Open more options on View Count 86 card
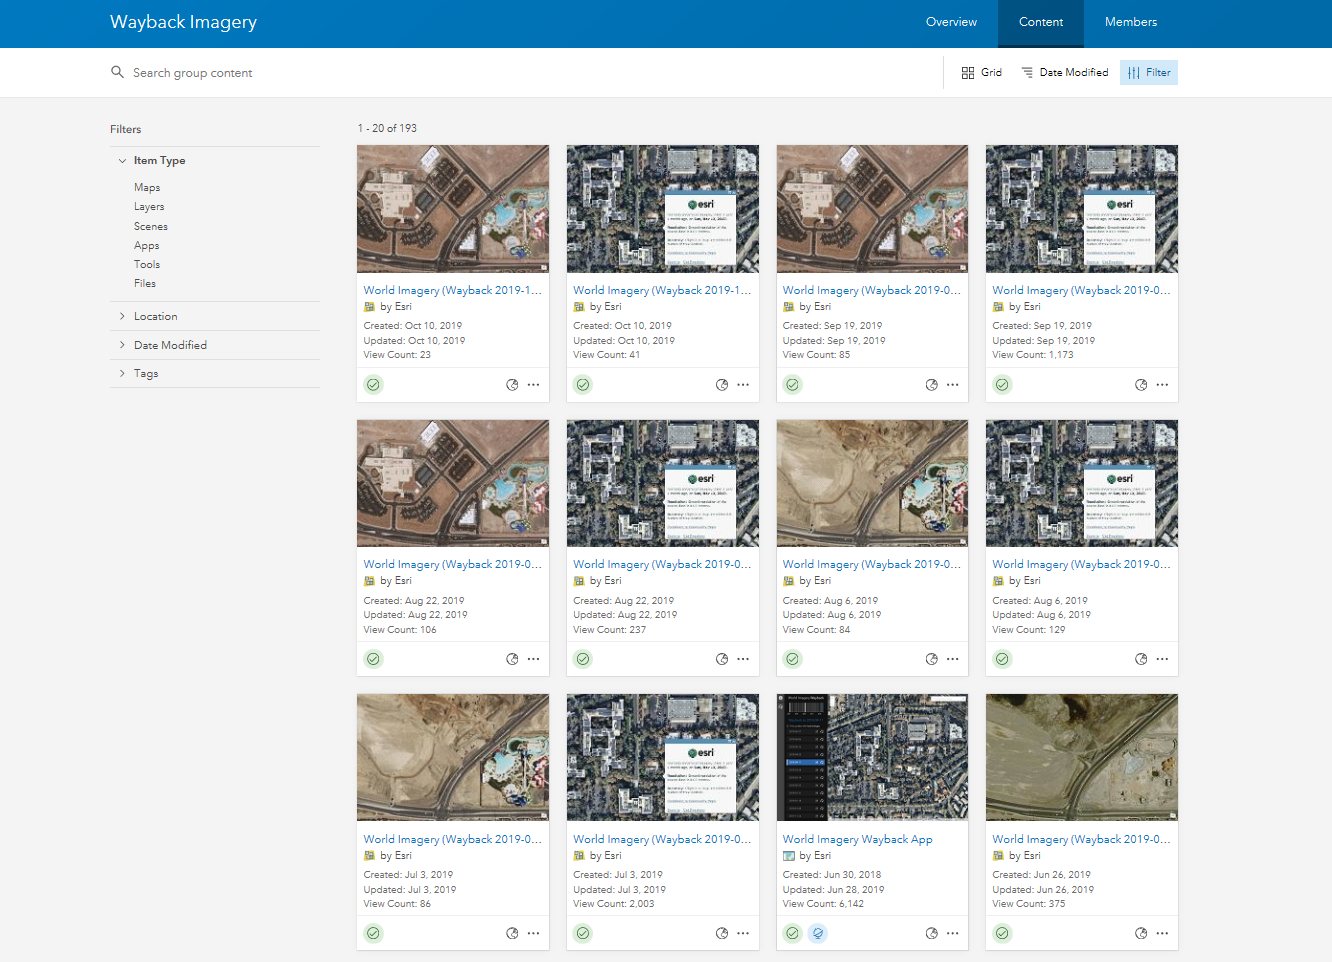This screenshot has height=962, width=1332. [533, 933]
